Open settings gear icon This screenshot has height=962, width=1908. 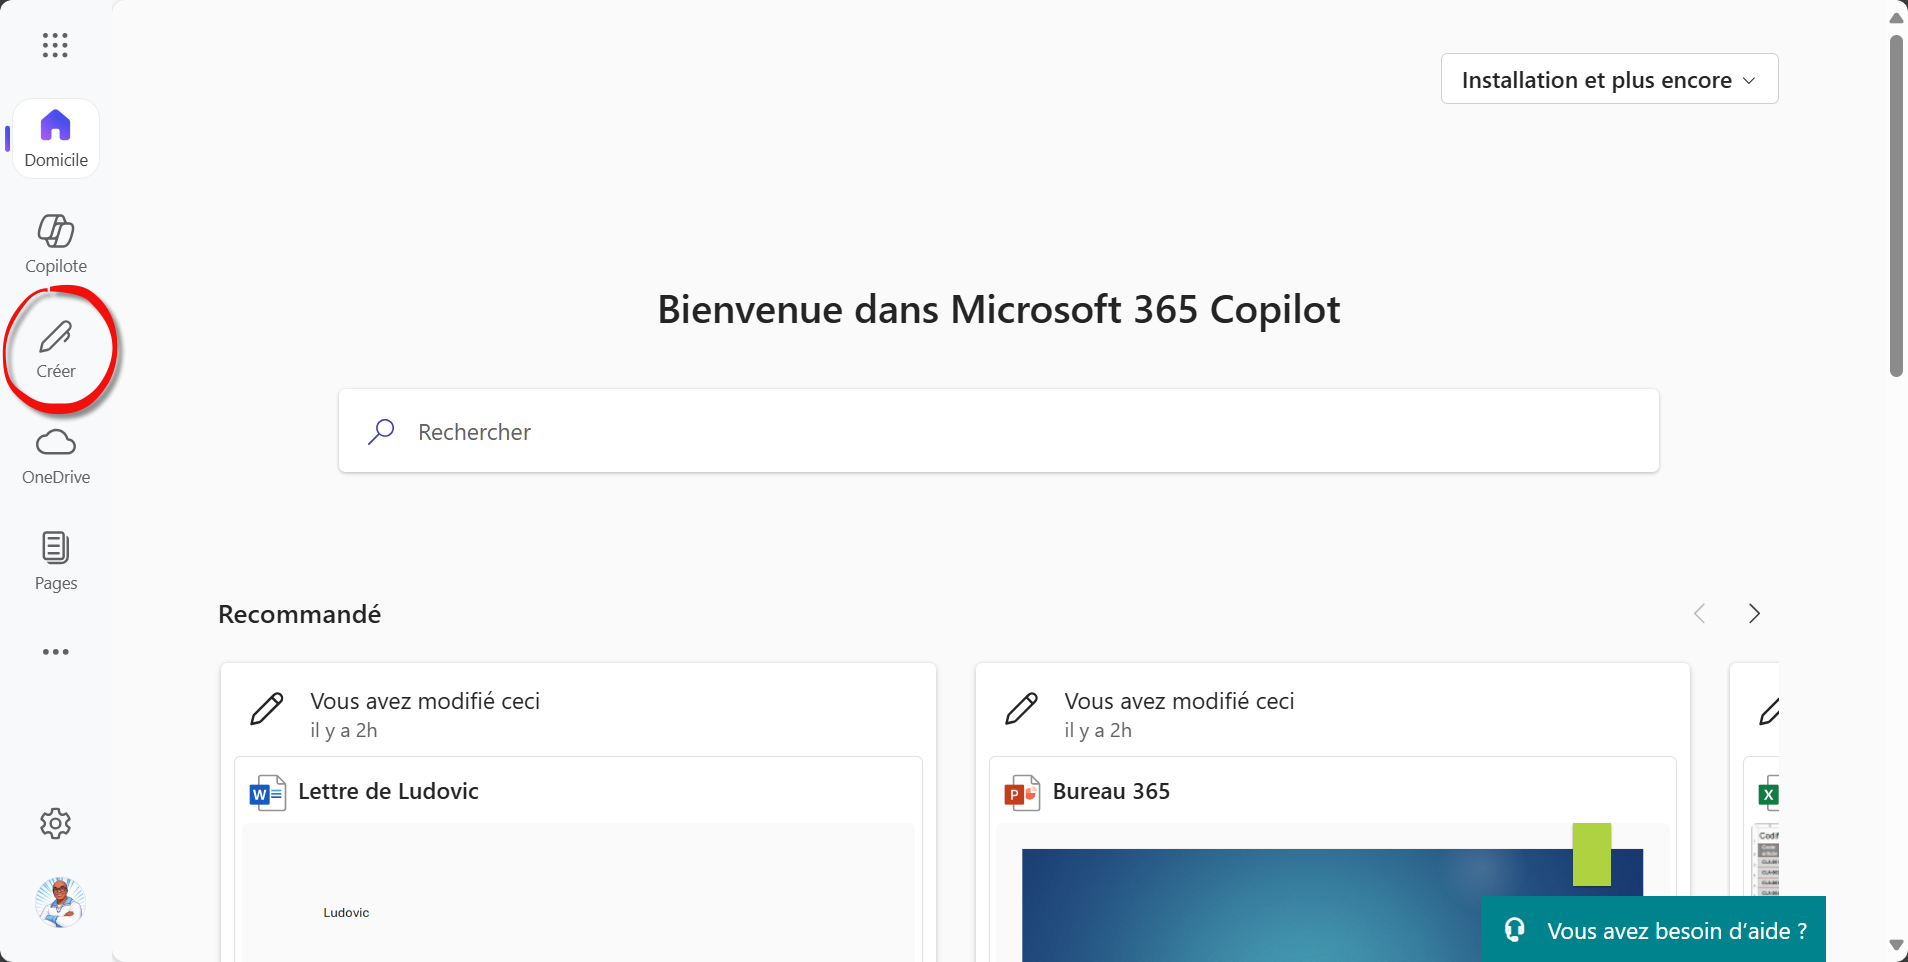(56, 823)
